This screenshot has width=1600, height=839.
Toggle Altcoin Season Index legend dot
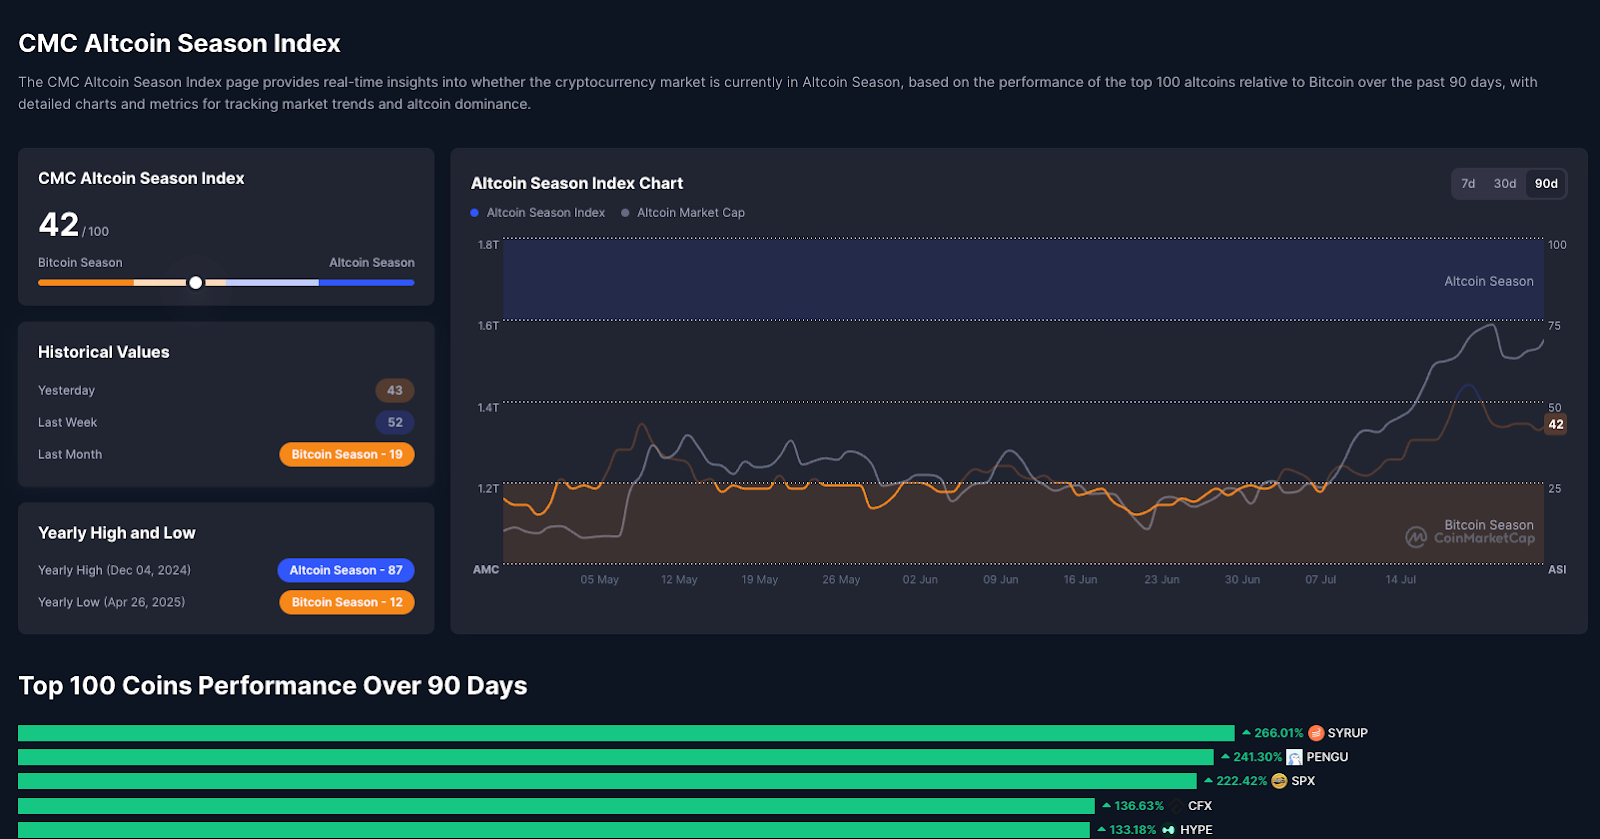point(475,213)
